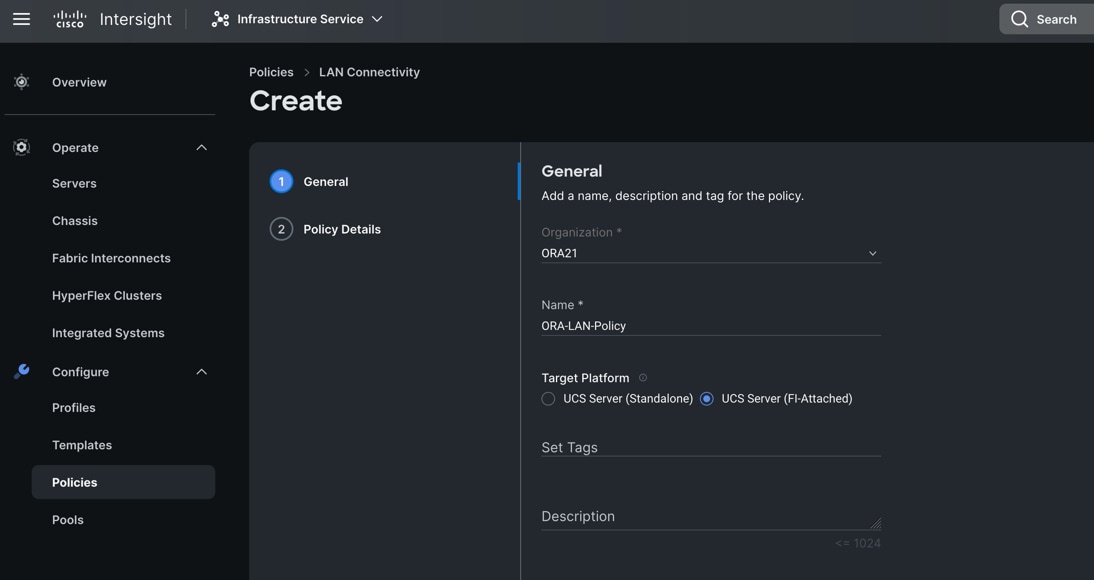1094x580 pixels.
Task: Go to Servers in sidebar
Action: (74, 184)
